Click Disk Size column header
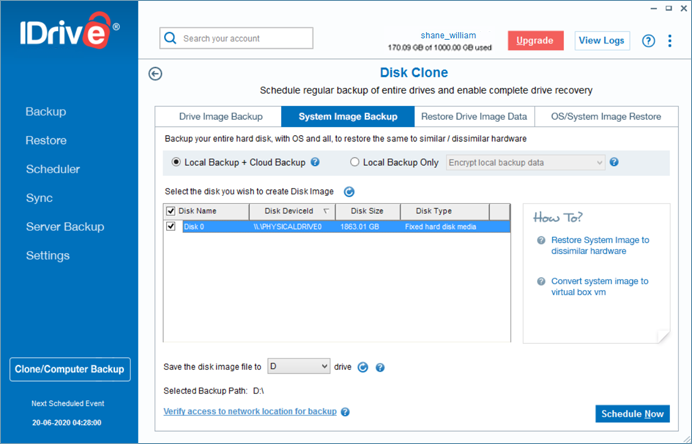The width and height of the screenshot is (692, 444). [367, 211]
